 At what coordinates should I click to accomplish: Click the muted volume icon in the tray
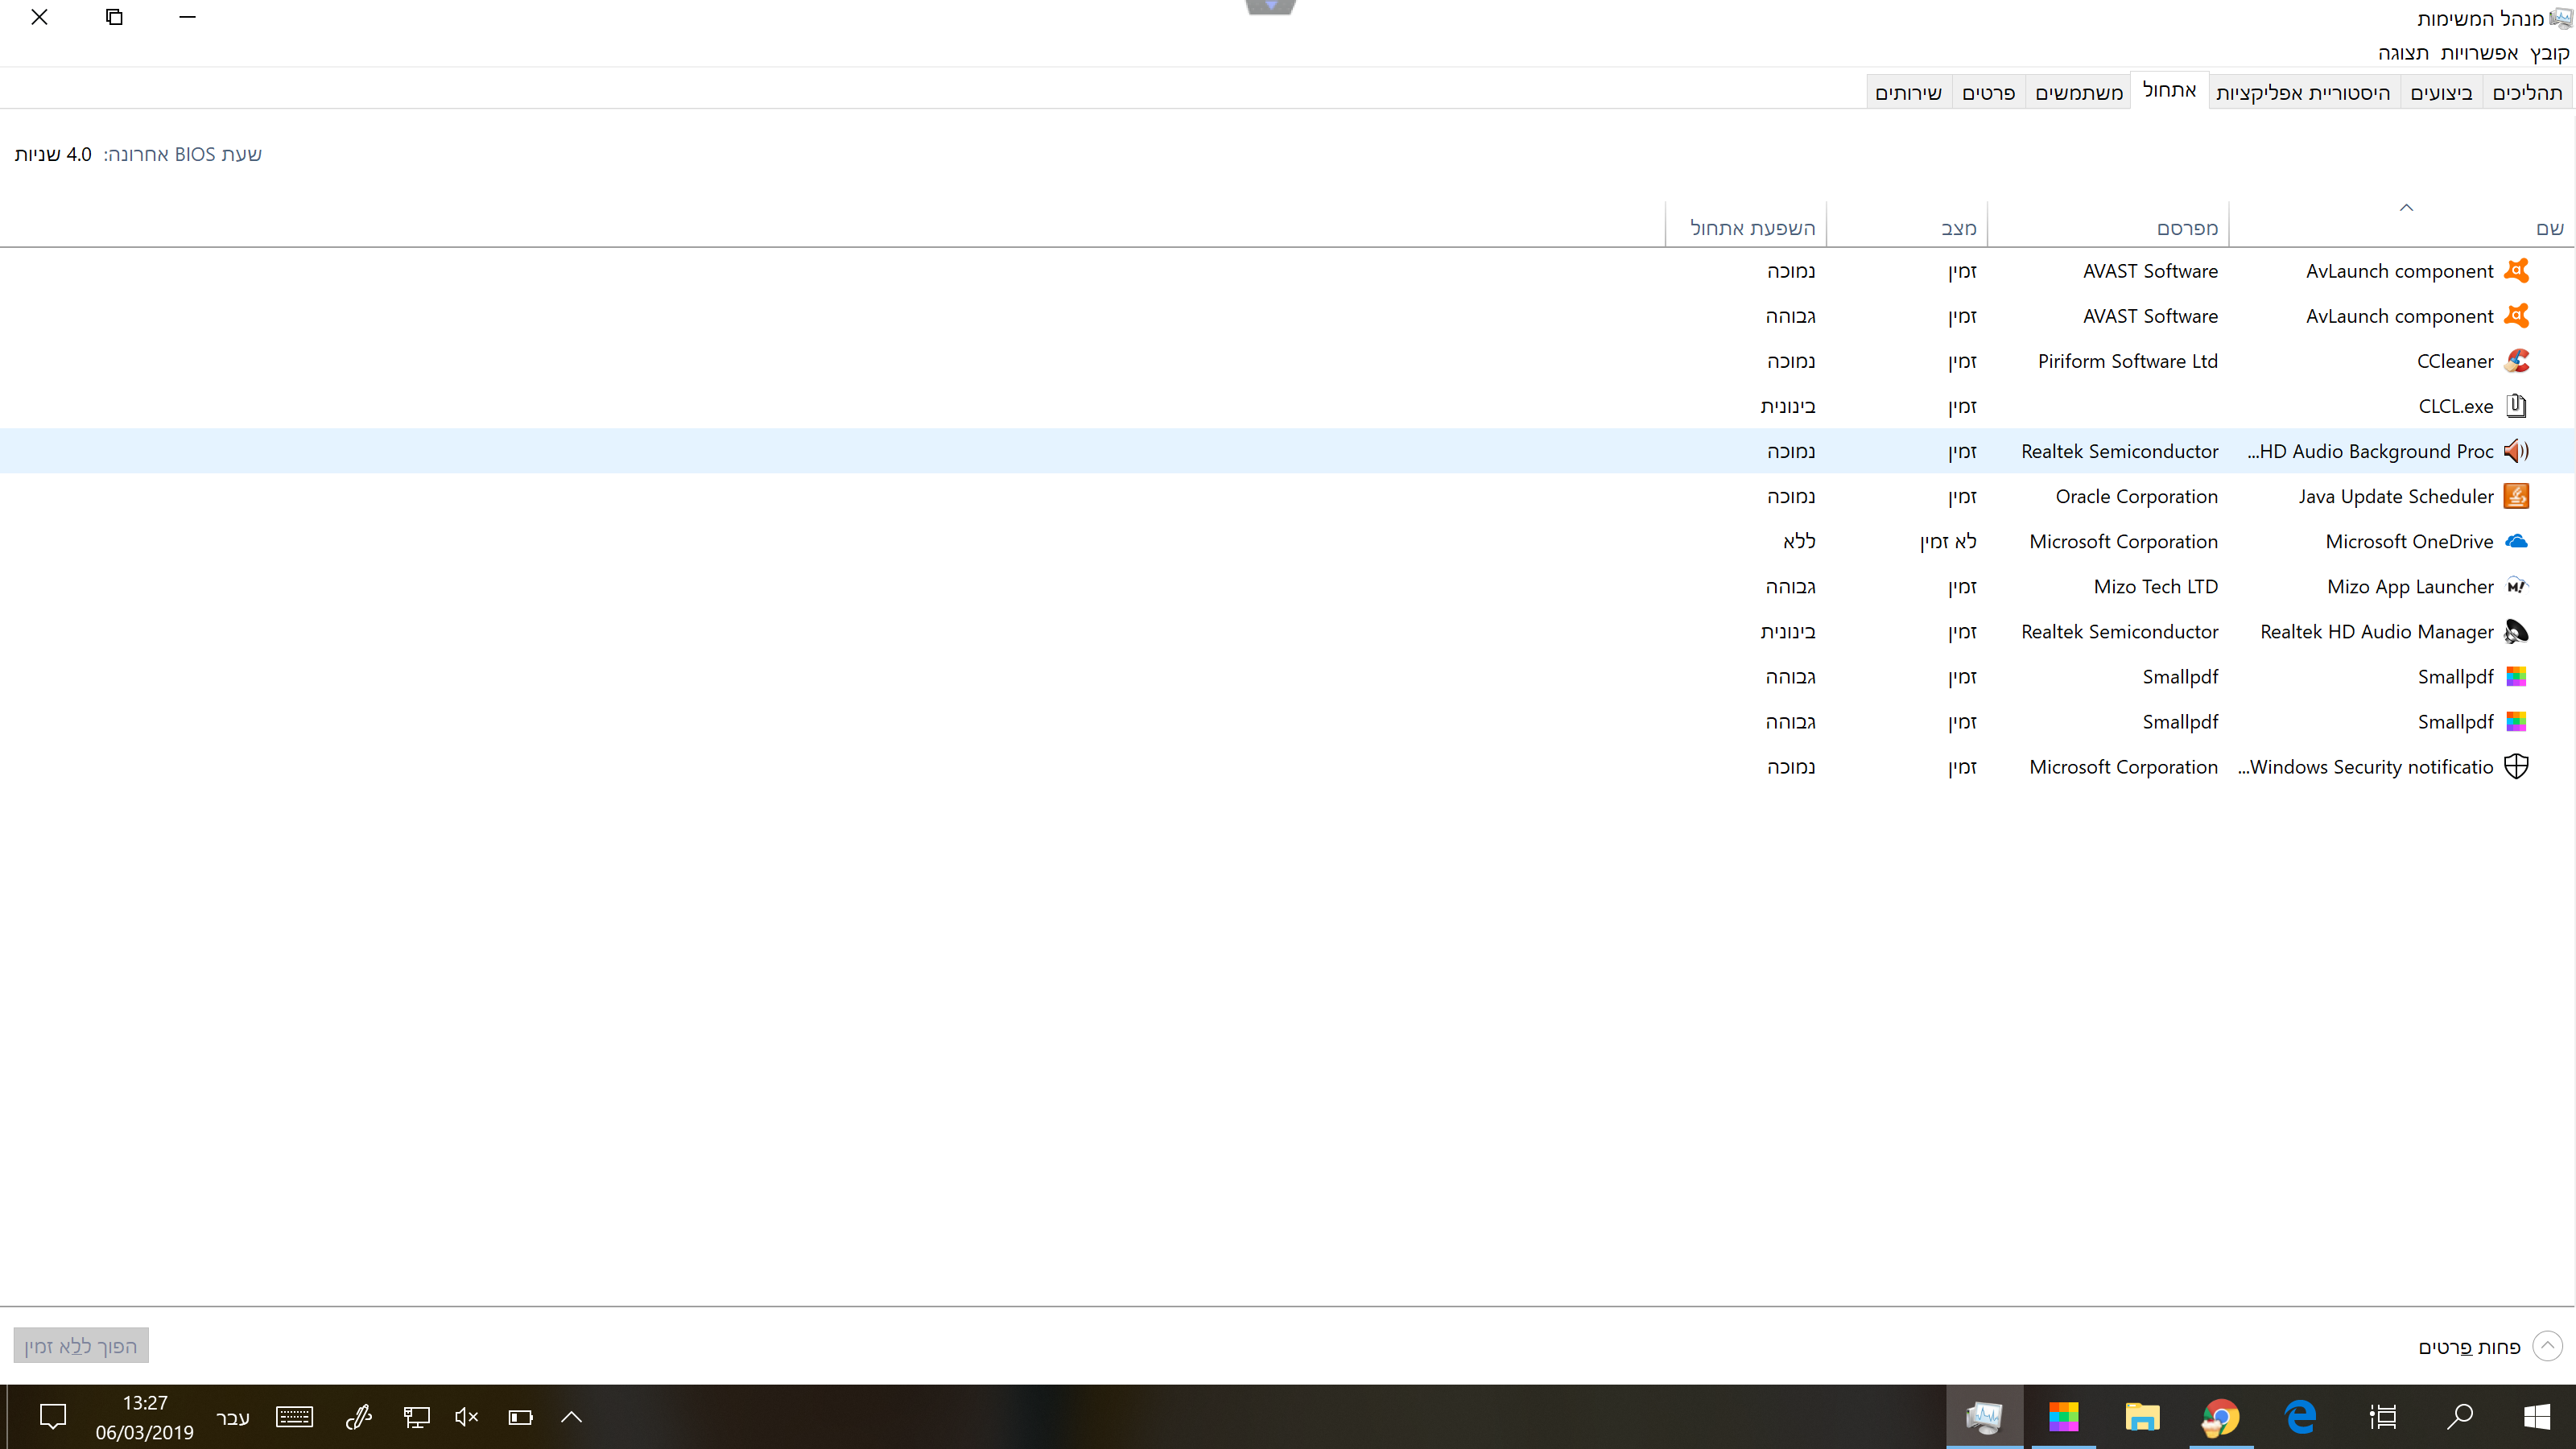466,1416
